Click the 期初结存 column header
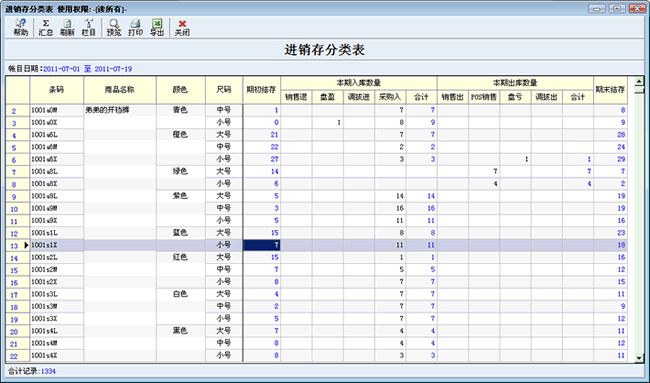 [262, 90]
